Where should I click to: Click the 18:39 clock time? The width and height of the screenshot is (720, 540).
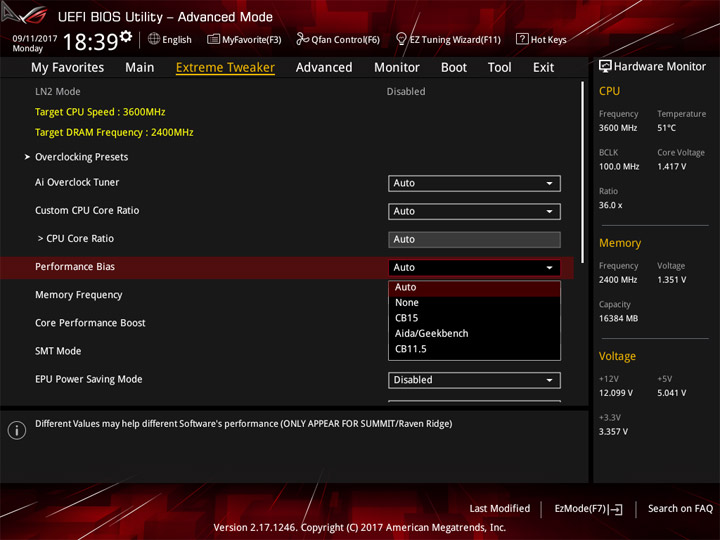tap(90, 42)
